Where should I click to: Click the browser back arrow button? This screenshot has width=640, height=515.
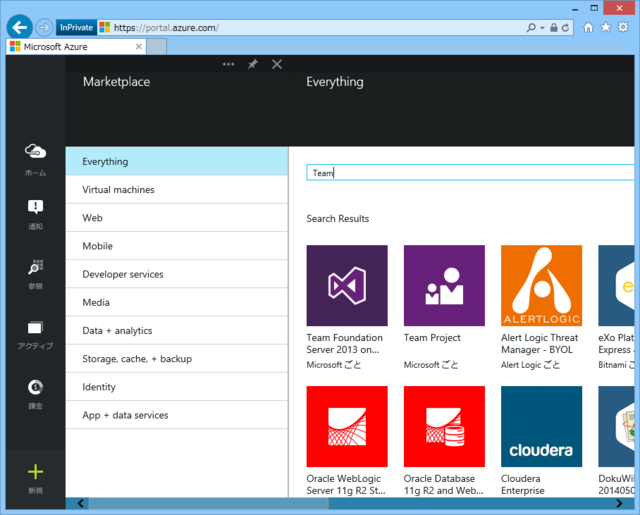click(x=19, y=27)
